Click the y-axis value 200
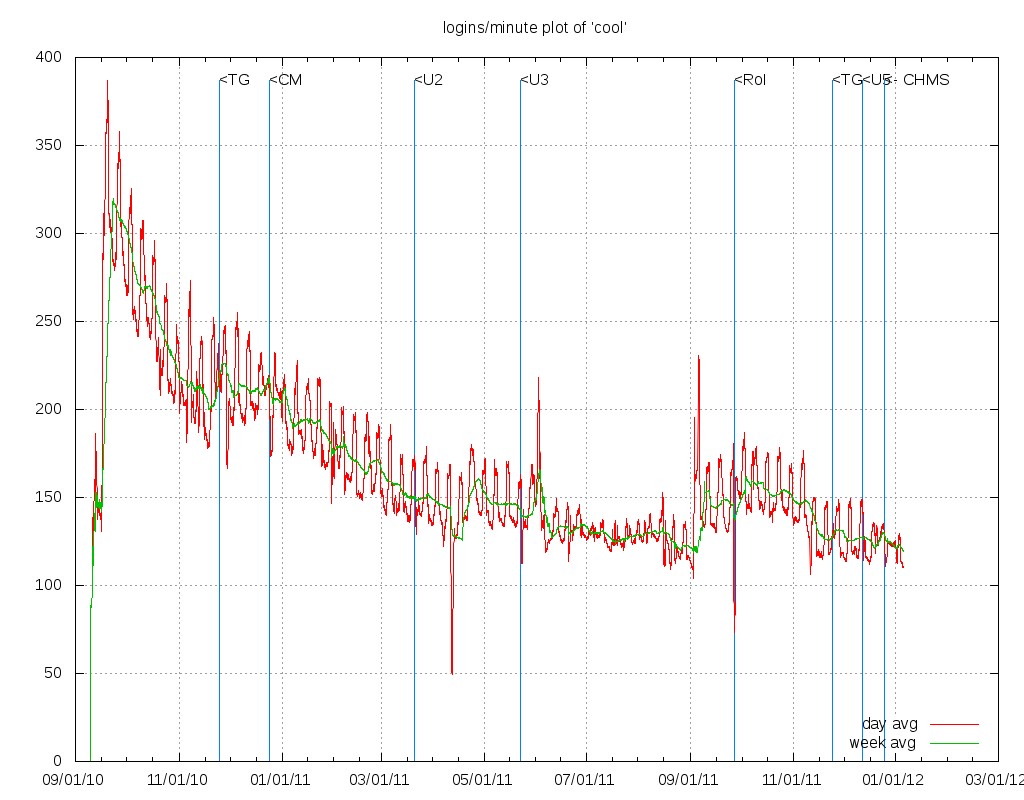The image size is (1024, 800). pos(49,409)
